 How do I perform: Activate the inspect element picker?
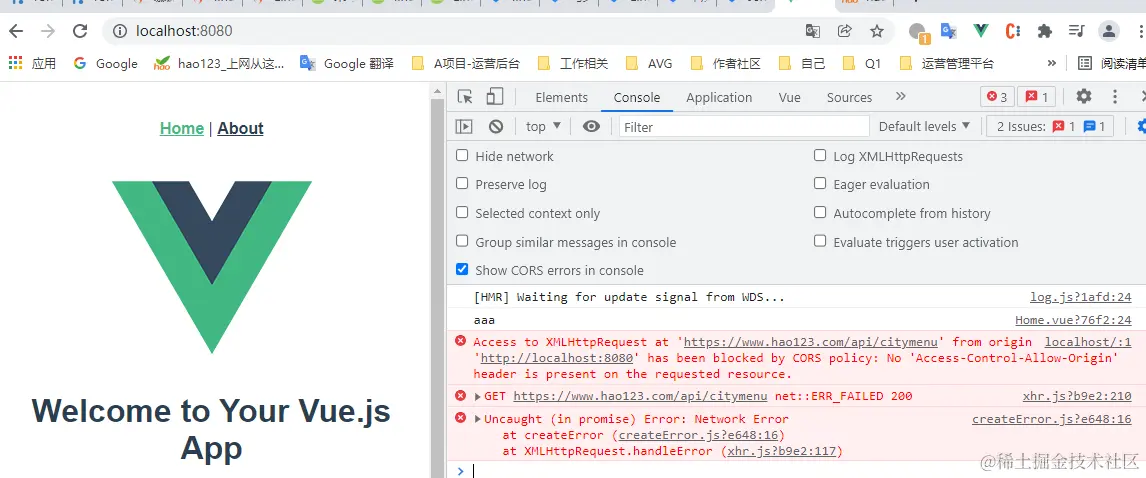465,96
